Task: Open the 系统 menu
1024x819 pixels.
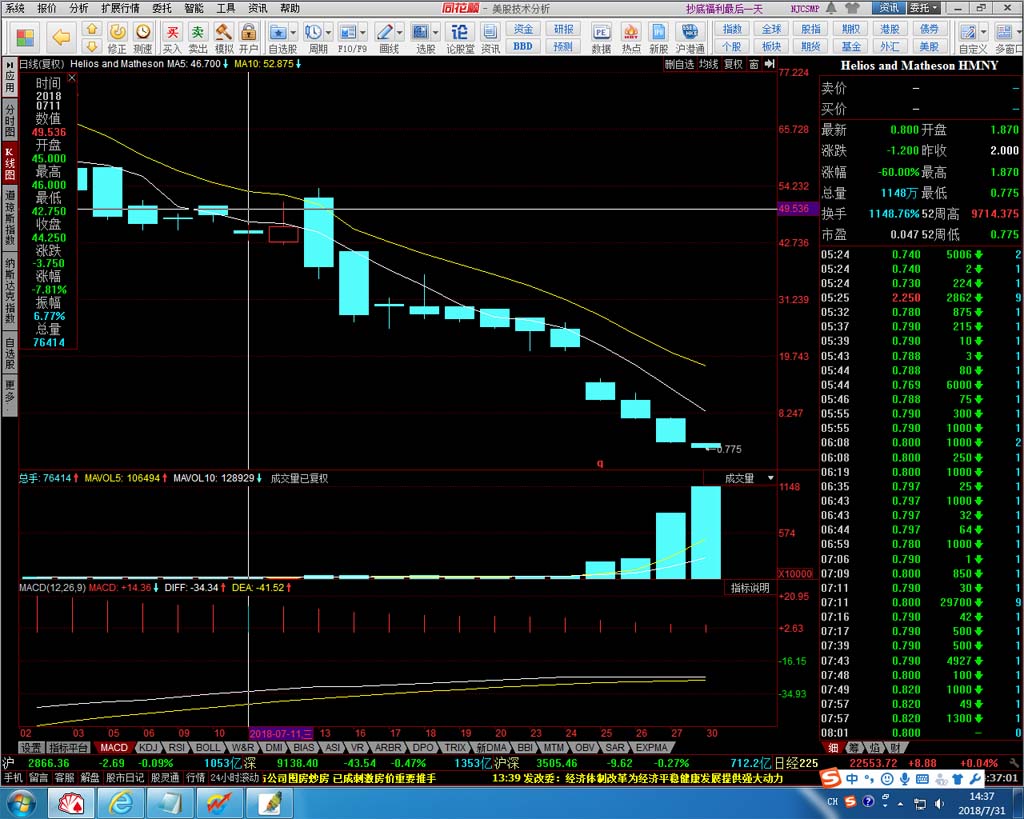Action: (x=14, y=8)
